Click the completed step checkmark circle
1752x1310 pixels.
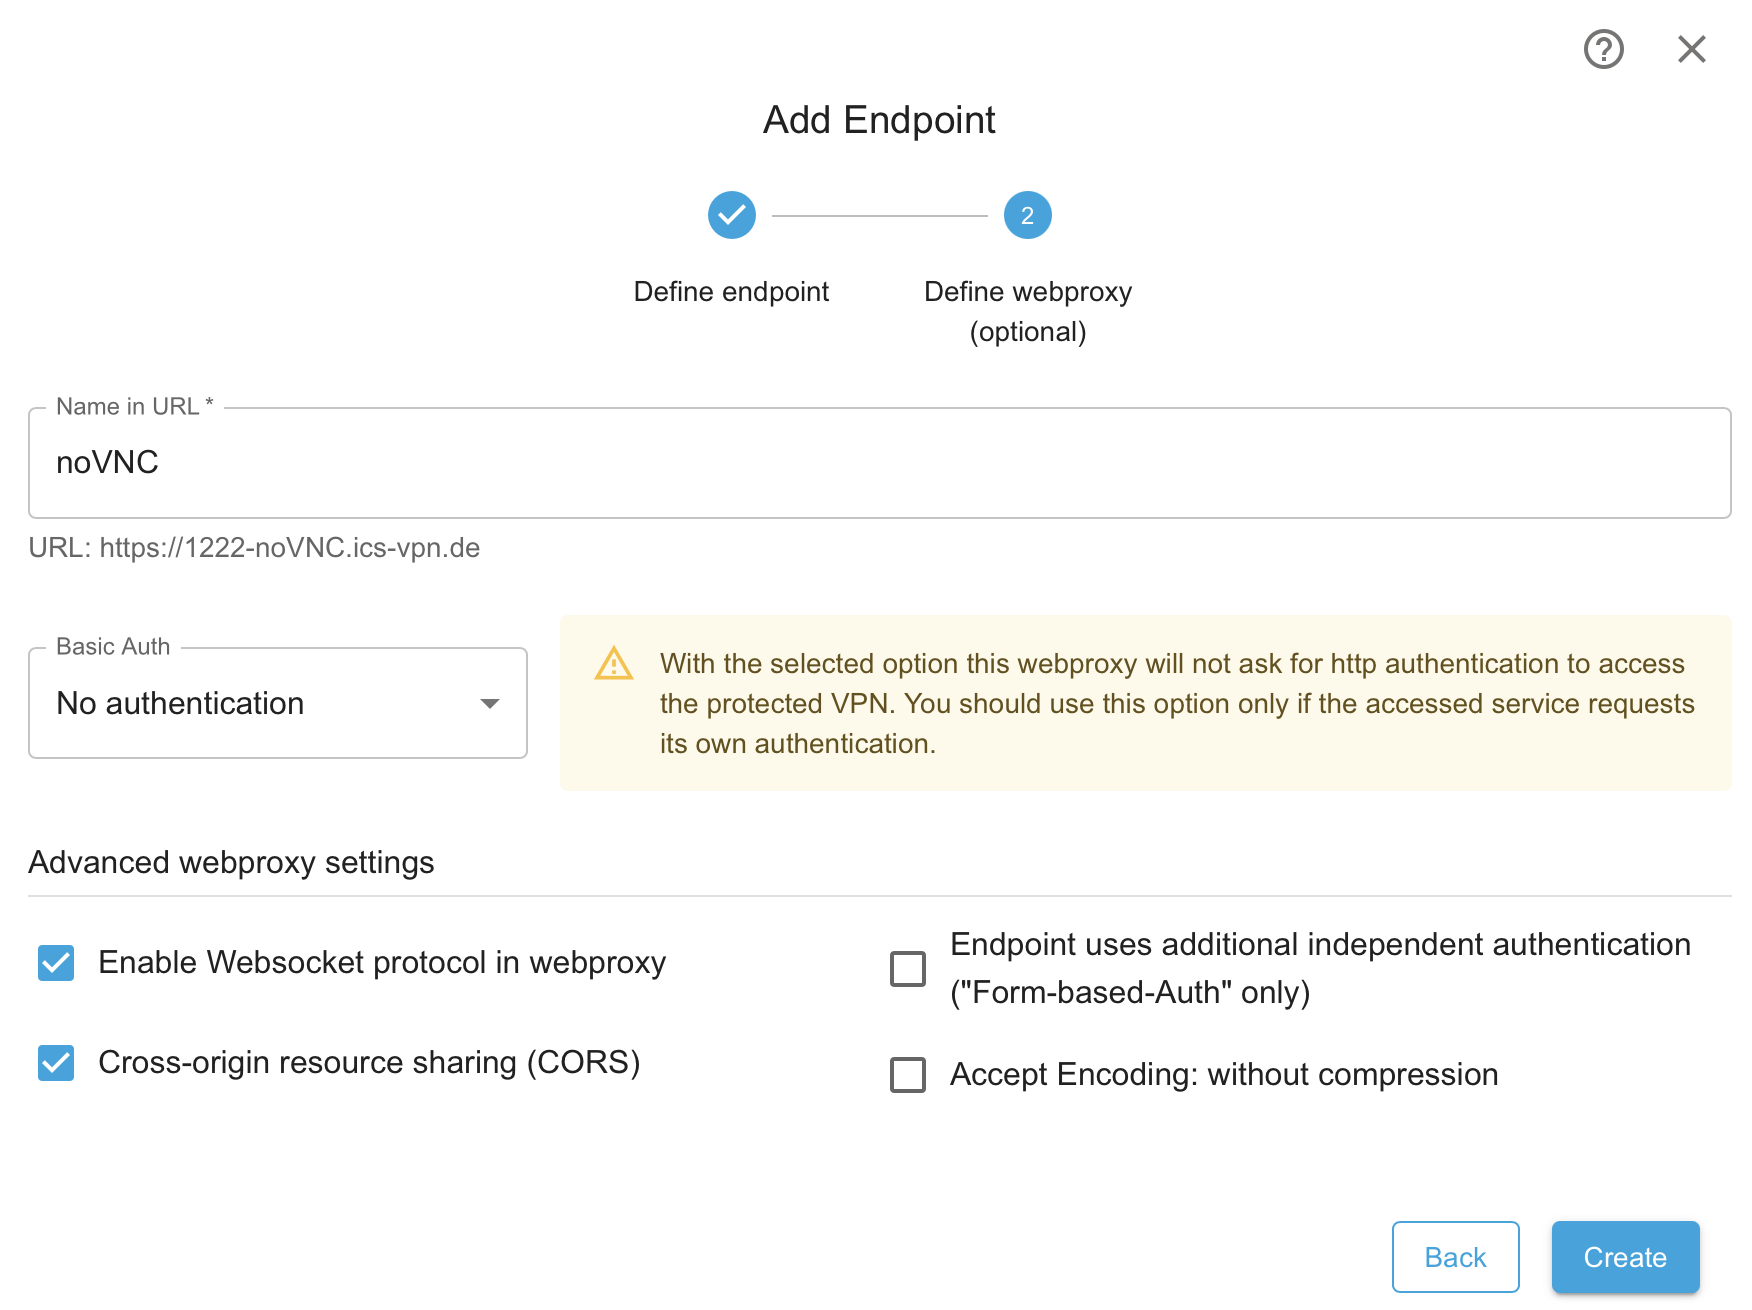pos(732,215)
